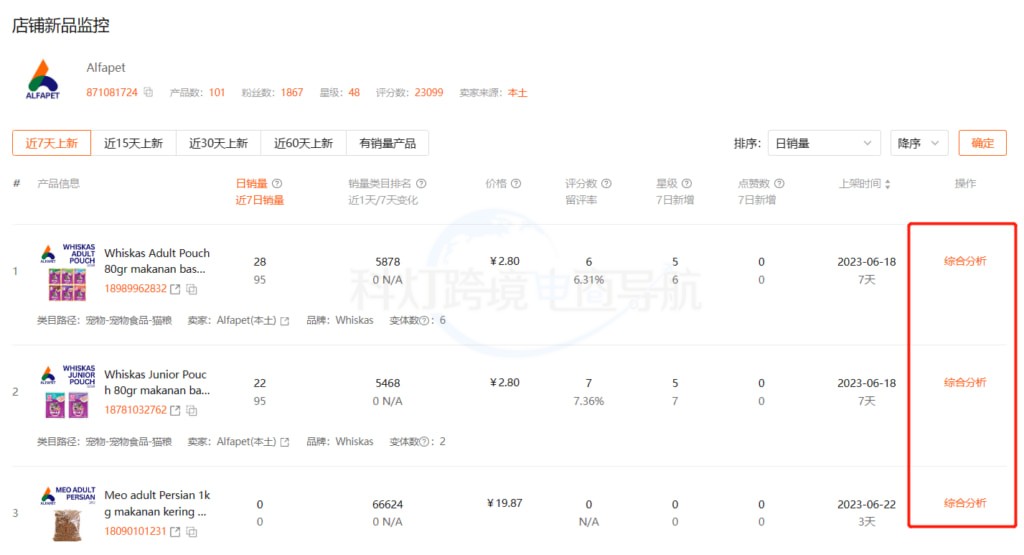Viewport: 1024px width, 555px height.
Task: Switch to the 有销量产品 tab
Action: (387, 143)
